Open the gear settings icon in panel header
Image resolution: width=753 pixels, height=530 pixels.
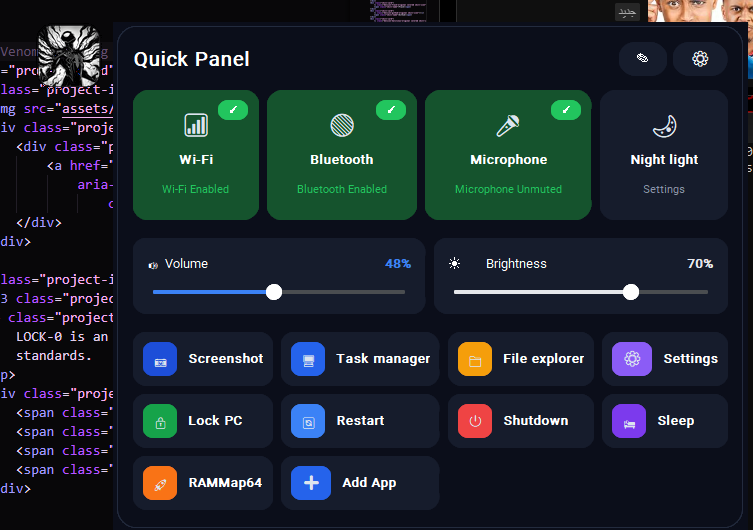click(x=700, y=59)
